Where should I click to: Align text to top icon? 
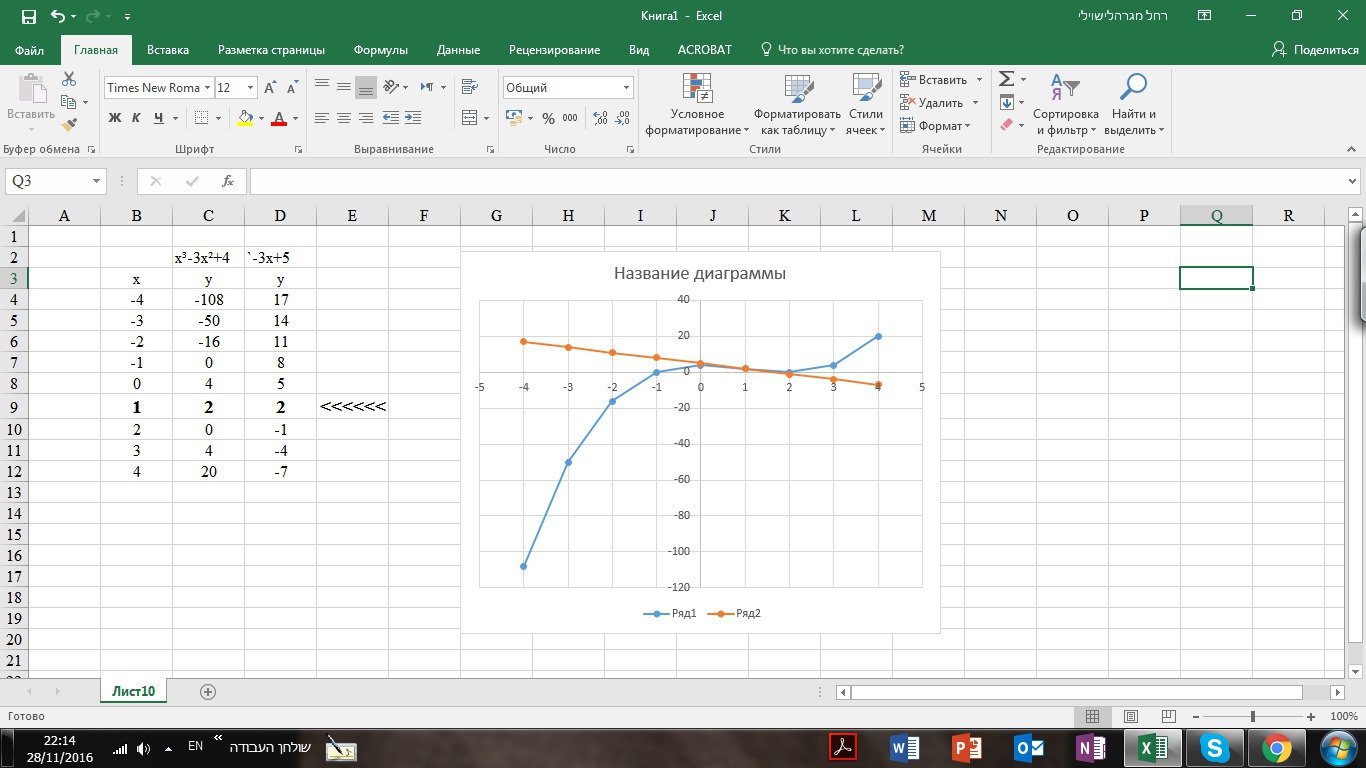pos(322,87)
